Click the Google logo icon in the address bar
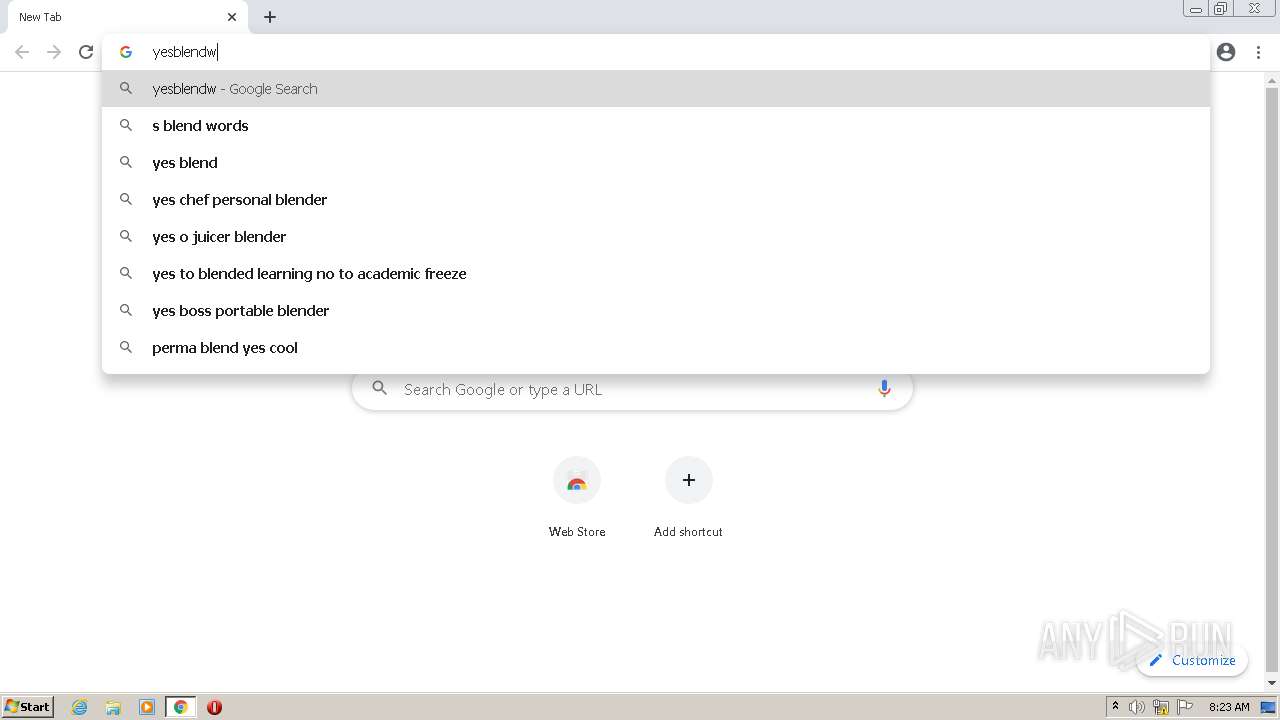1280x720 pixels. [126, 52]
